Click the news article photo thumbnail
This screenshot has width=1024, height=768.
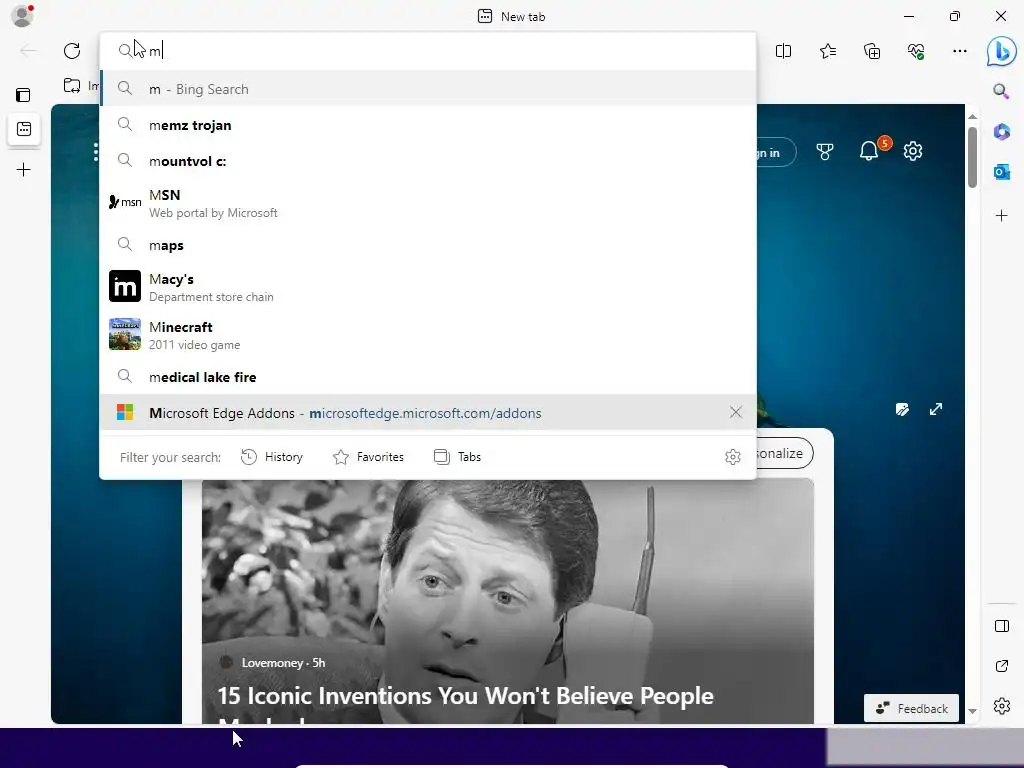click(507, 601)
